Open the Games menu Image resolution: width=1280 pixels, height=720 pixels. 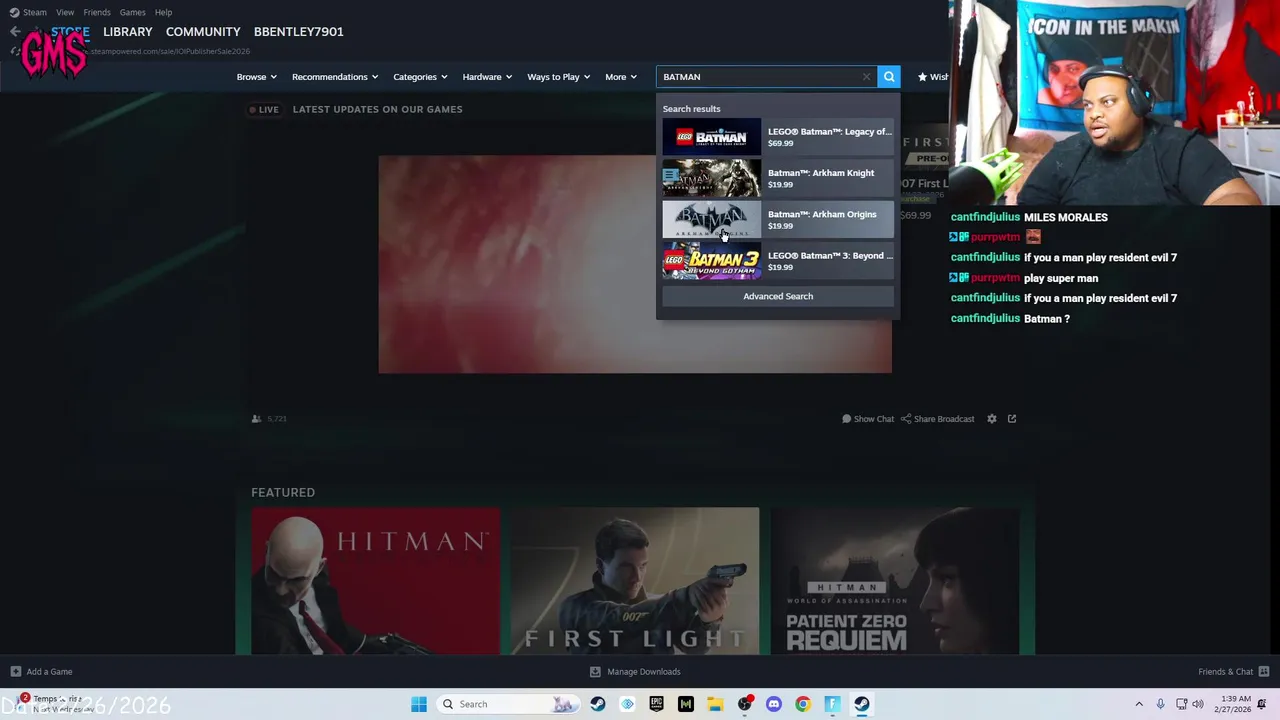coord(132,12)
